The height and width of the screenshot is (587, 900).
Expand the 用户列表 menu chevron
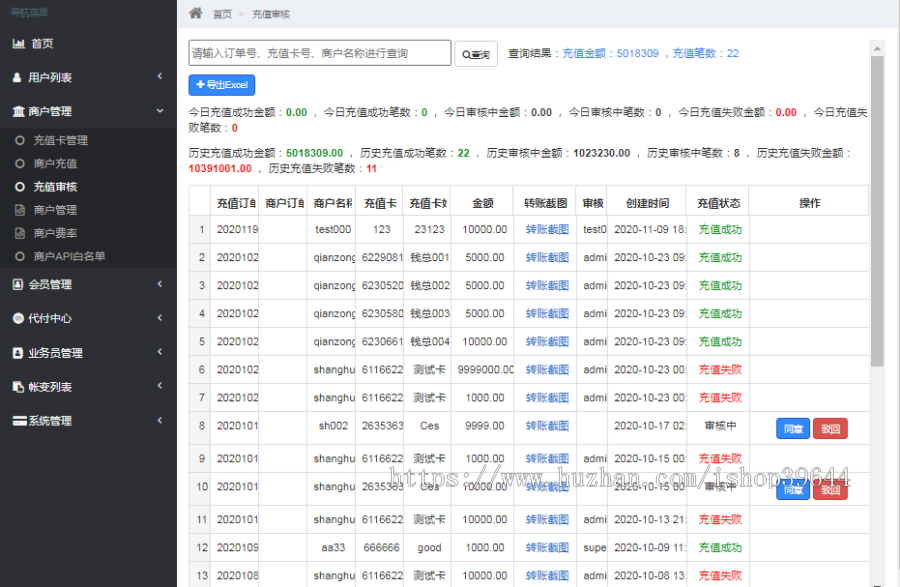(x=160, y=76)
